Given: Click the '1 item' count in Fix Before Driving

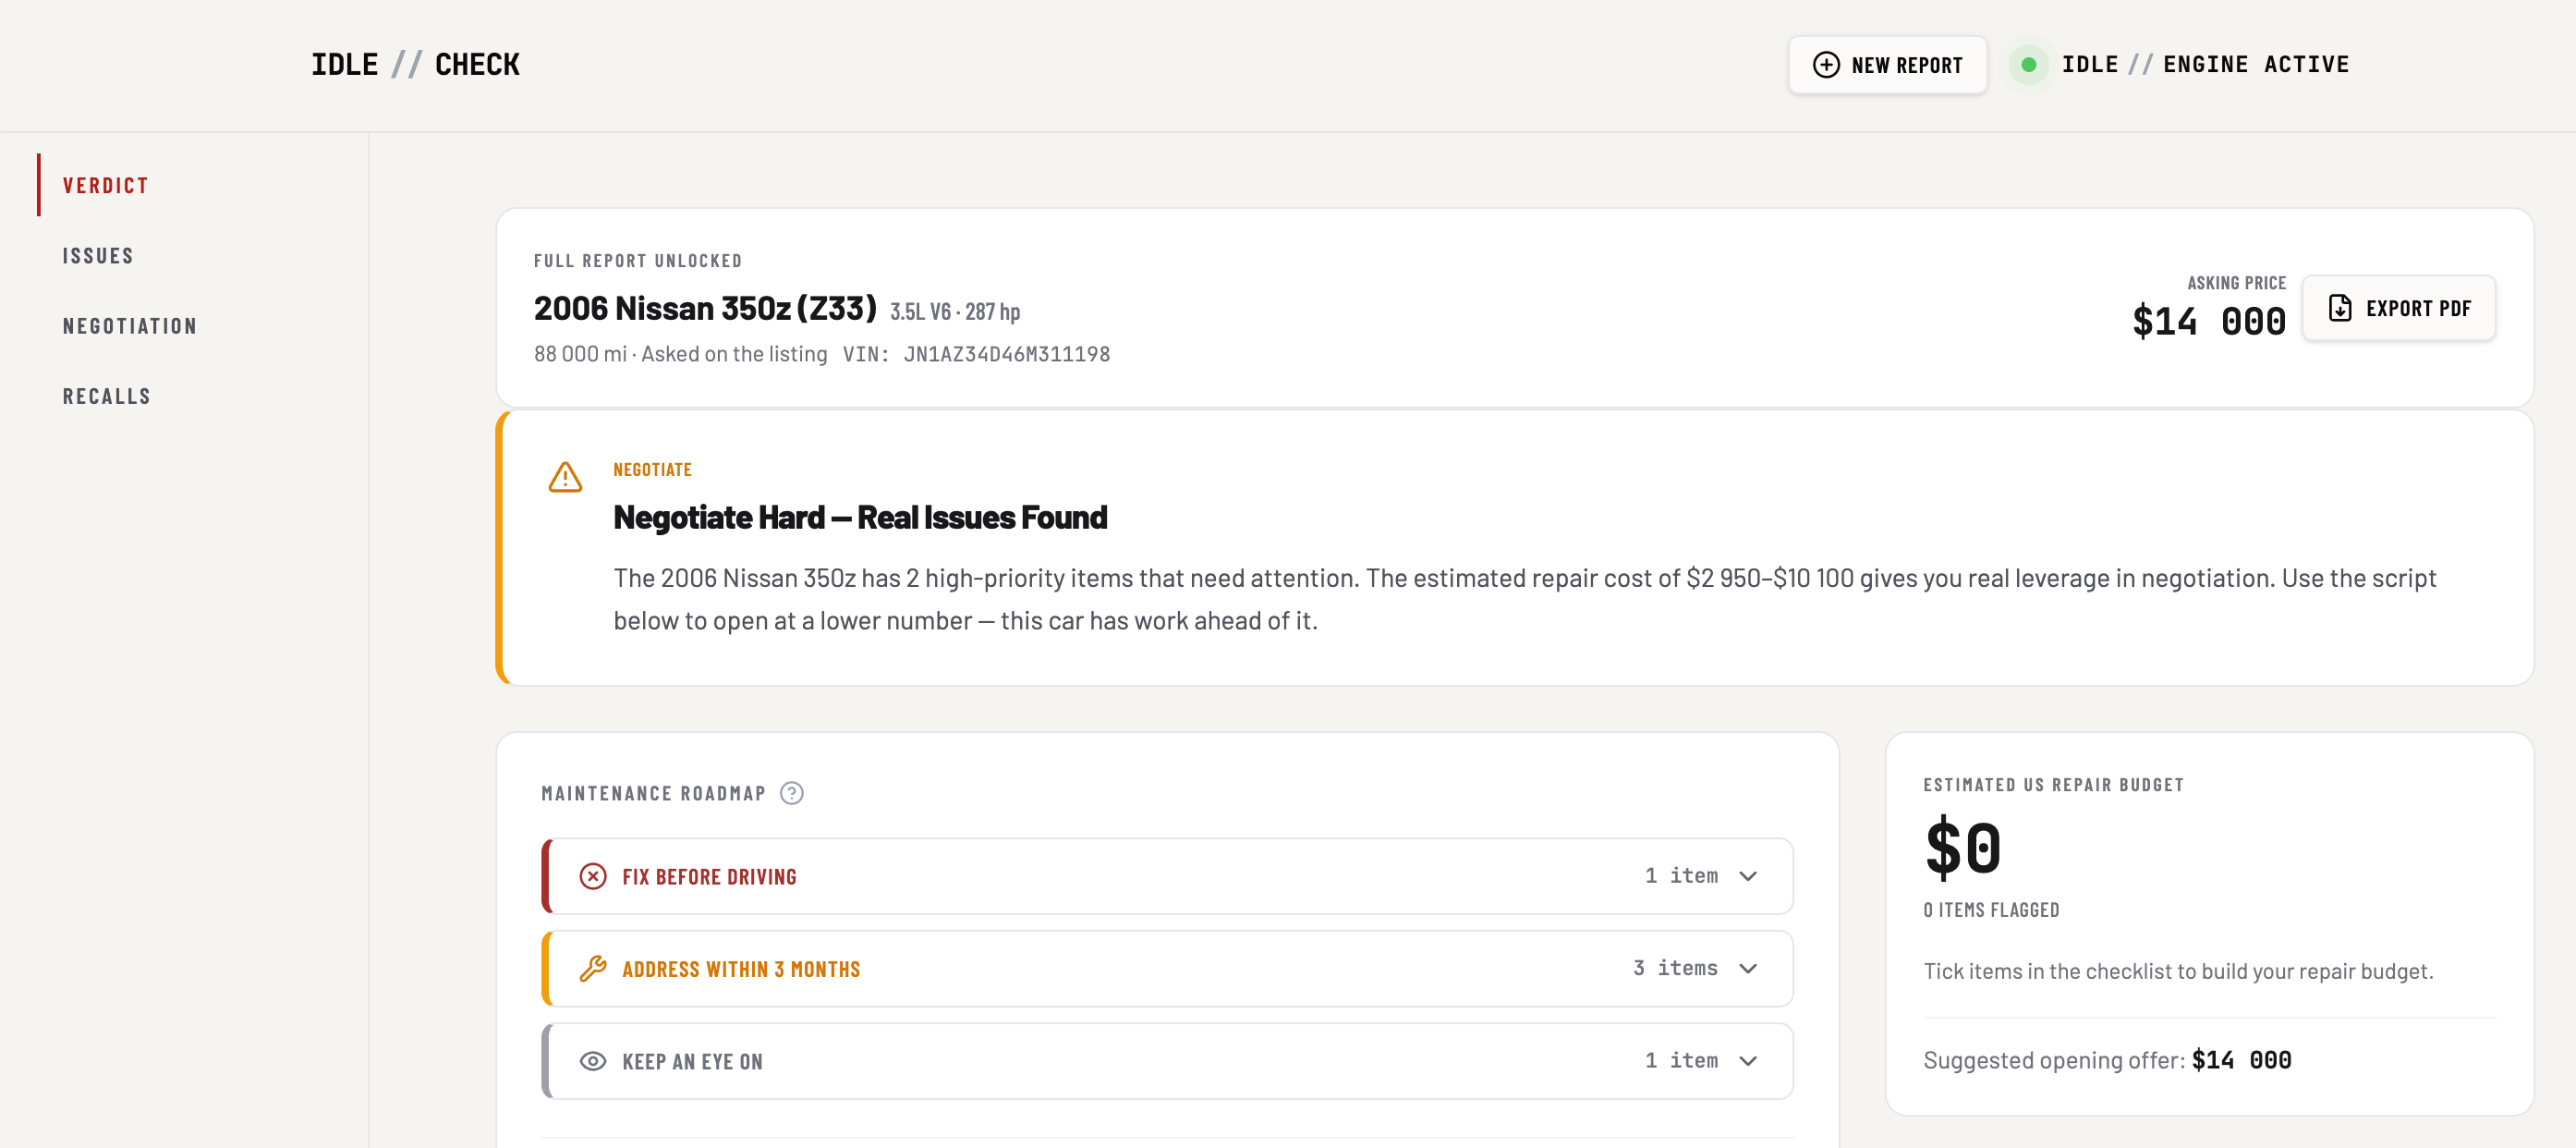Looking at the screenshot, I should [1681, 875].
